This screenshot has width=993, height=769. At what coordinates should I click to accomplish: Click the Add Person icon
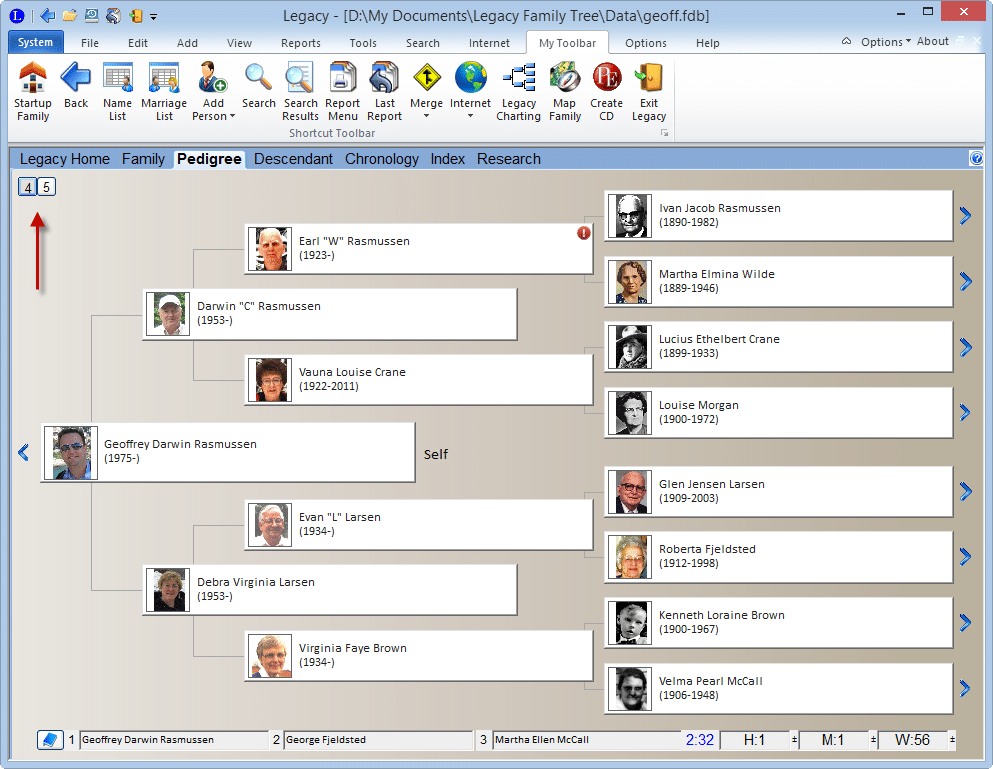click(x=213, y=77)
